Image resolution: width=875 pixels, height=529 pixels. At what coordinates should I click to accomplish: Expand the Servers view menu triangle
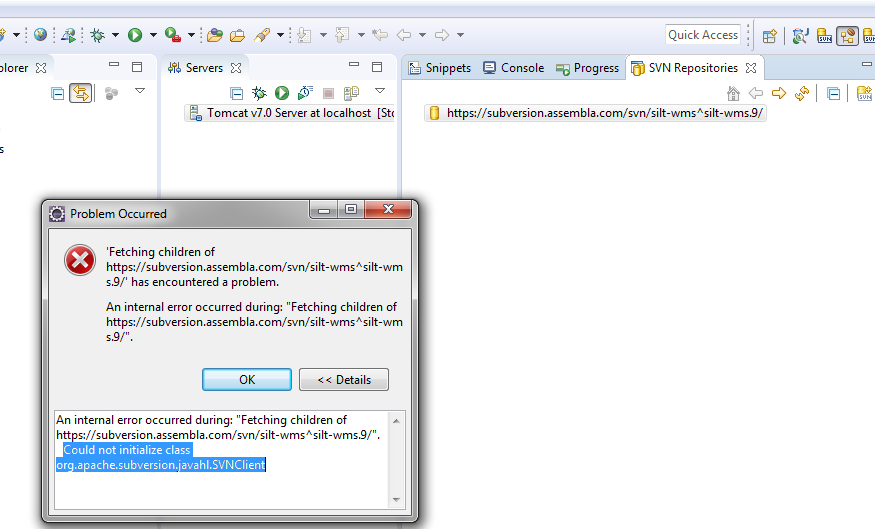[380, 90]
